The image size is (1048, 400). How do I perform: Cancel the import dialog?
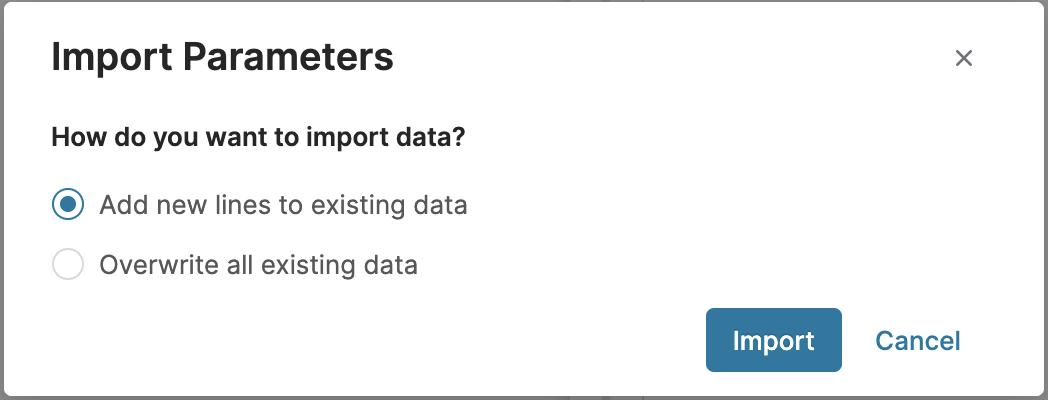pyautogui.click(x=917, y=341)
